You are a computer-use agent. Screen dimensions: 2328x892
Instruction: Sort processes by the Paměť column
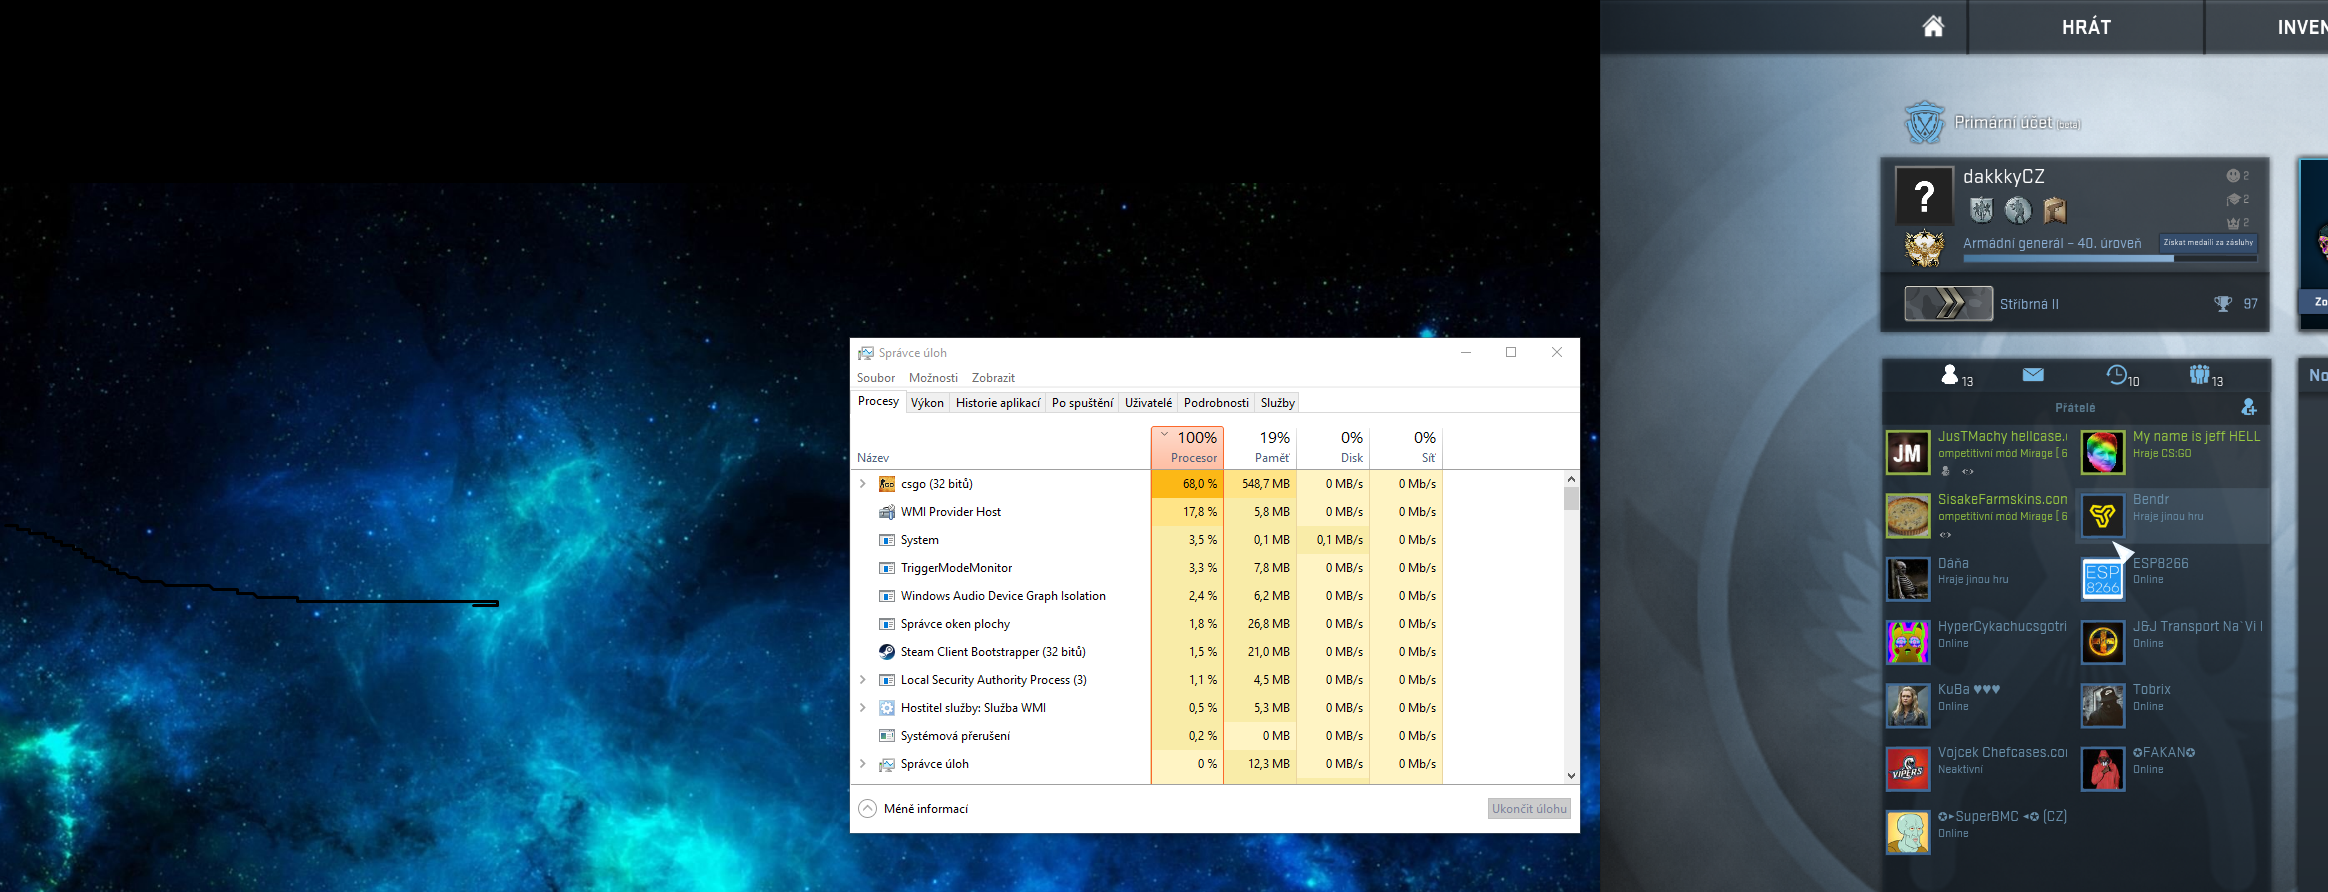coord(1260,447)
